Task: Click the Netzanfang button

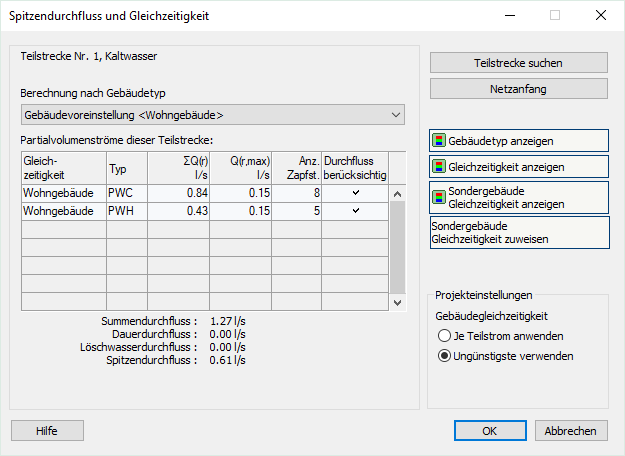Action: [x=519, y=89]
